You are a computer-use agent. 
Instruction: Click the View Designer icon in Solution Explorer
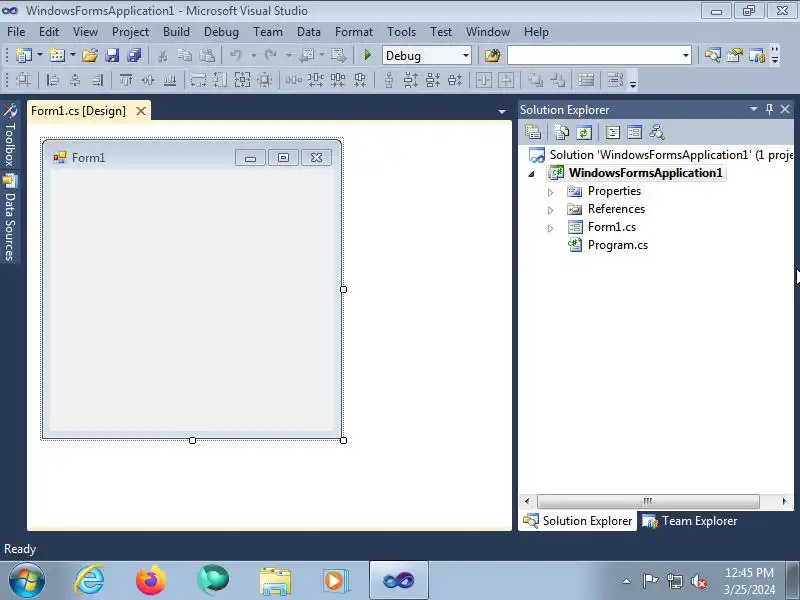(635, 133)
